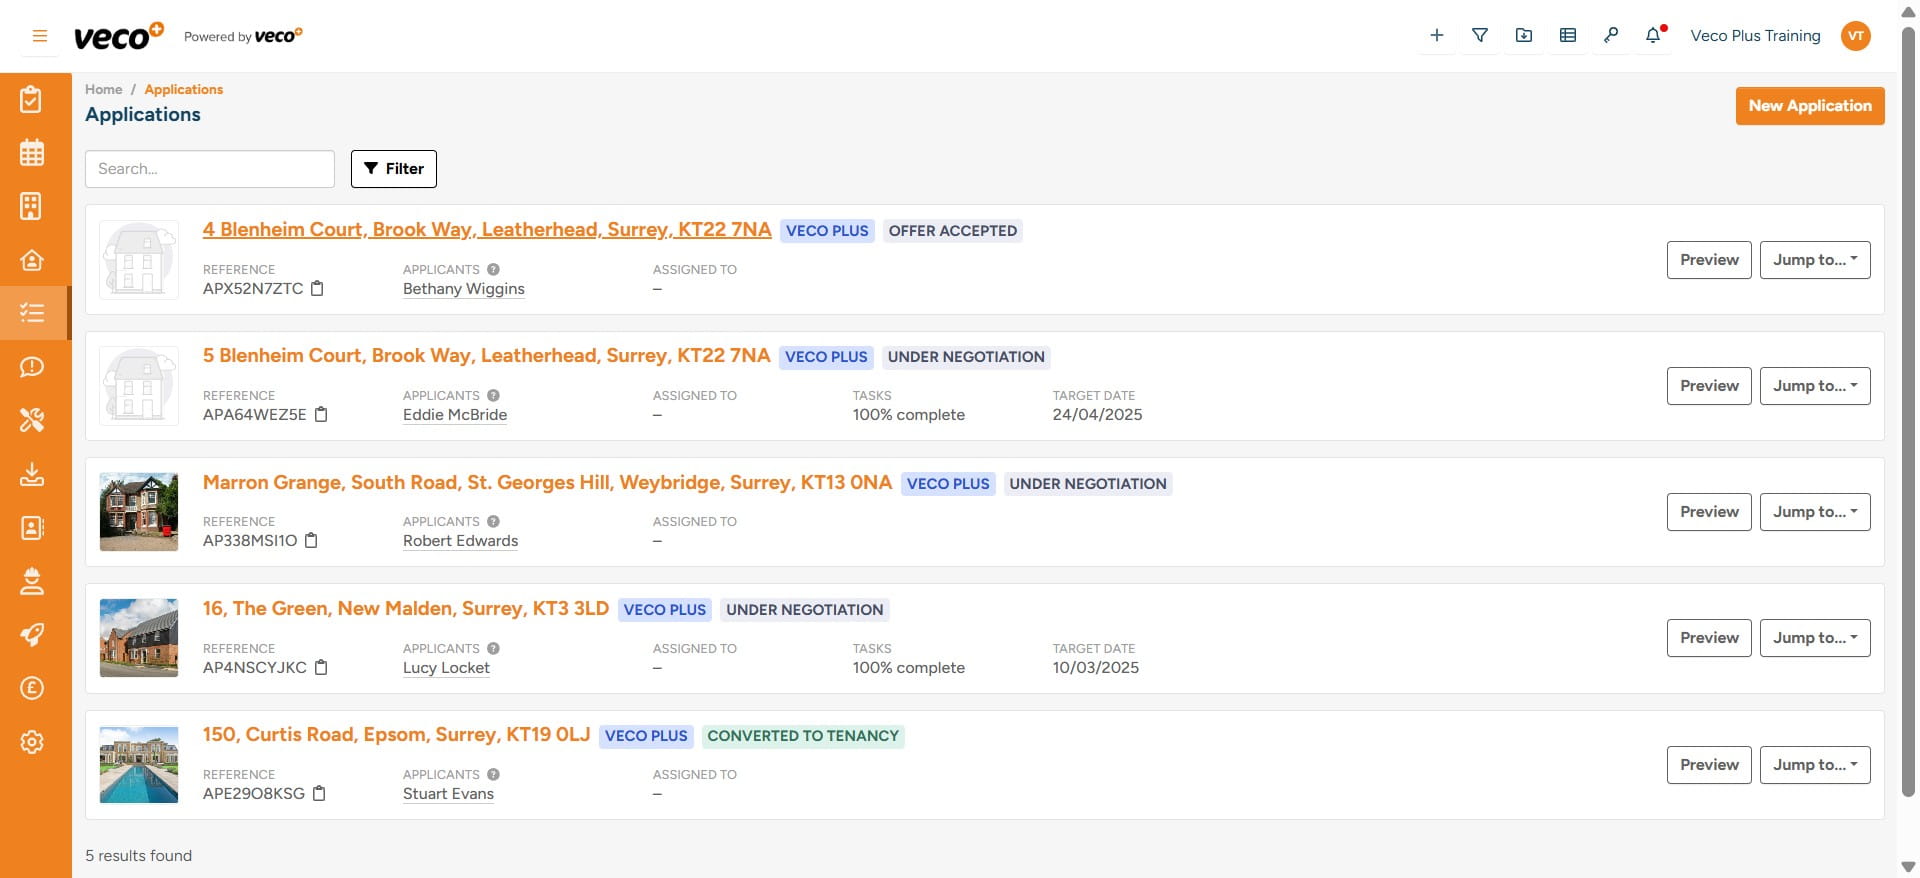Open the contacts book sidebar icon
Image resolution: width=1920 pixels, height=878 pixels.
tap(32, 528)
